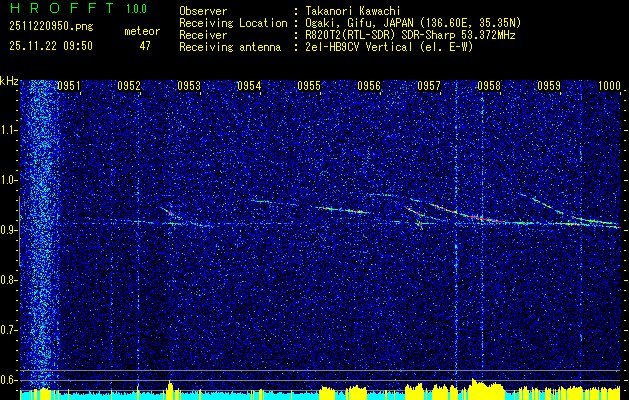Click the meteor count label

pyautogui.click(x=142, y=31)
